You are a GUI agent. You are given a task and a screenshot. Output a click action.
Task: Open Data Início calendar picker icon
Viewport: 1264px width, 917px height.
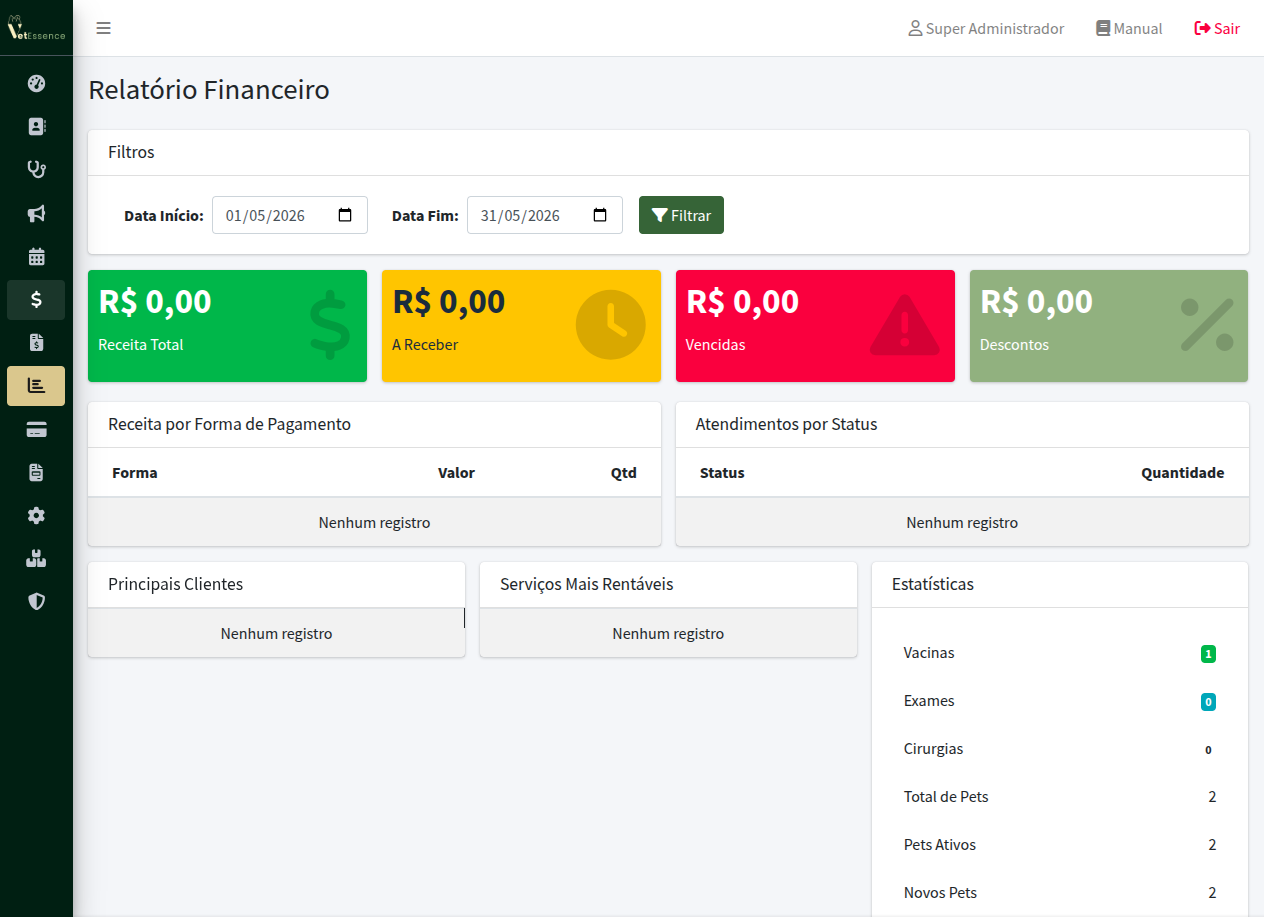345,215
